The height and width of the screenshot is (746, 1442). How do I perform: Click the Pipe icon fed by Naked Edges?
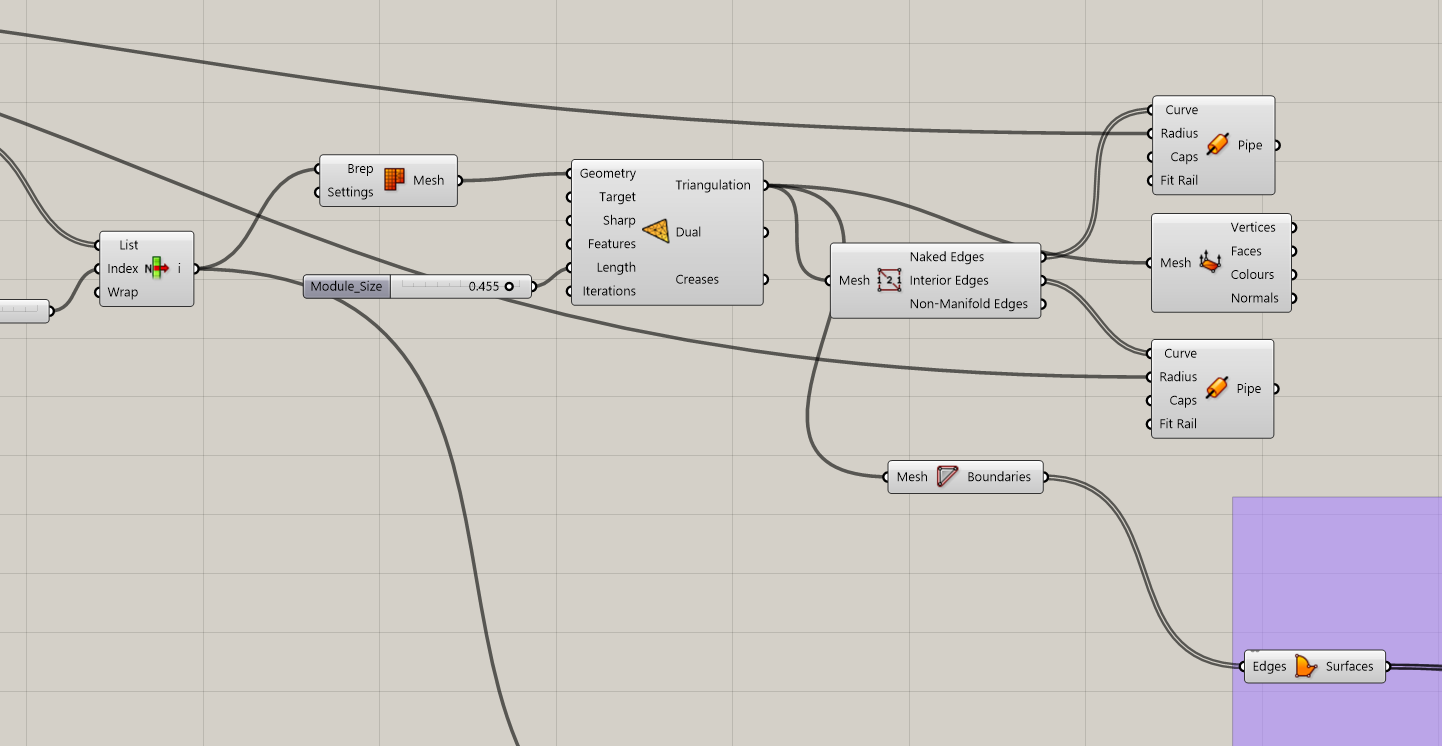tap(1216, 145)
